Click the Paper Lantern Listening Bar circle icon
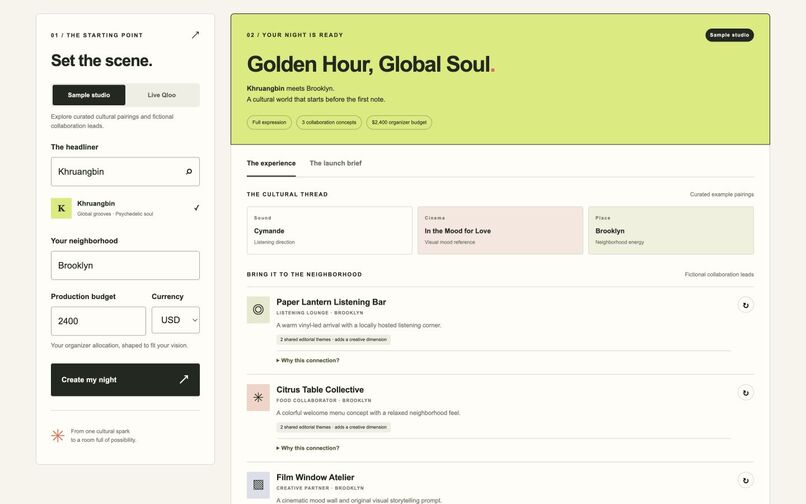This screenshot has height=504, width=806. [258, 310]
